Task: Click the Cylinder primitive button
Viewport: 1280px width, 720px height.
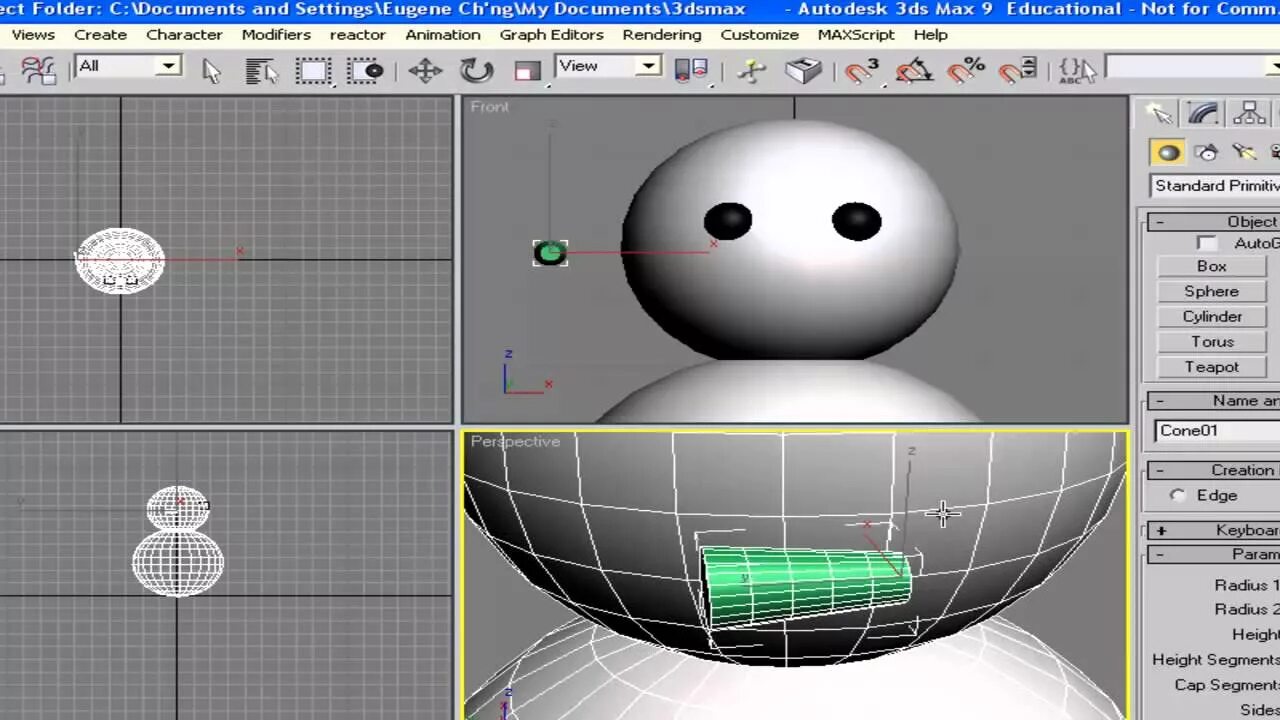Action: [1211, 316]
